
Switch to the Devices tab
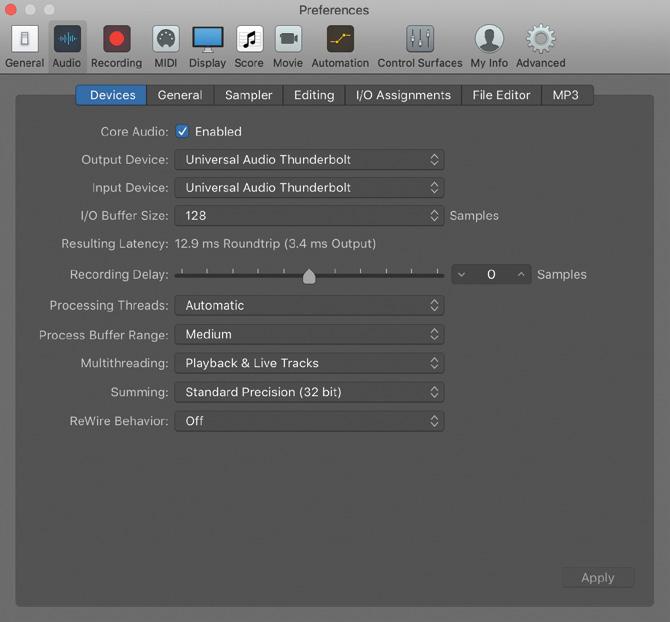[x=112, y=95]
